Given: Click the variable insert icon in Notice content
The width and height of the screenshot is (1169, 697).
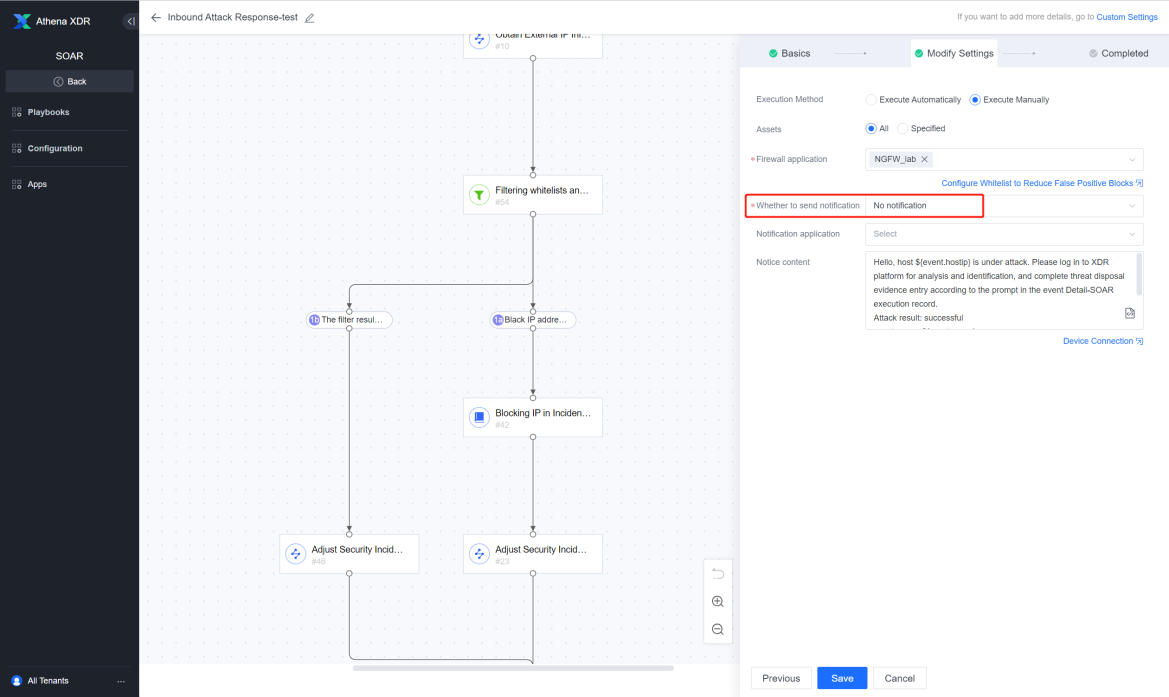Looking at the screenshot, I should pyautogui.click(x=1129, y=313).
